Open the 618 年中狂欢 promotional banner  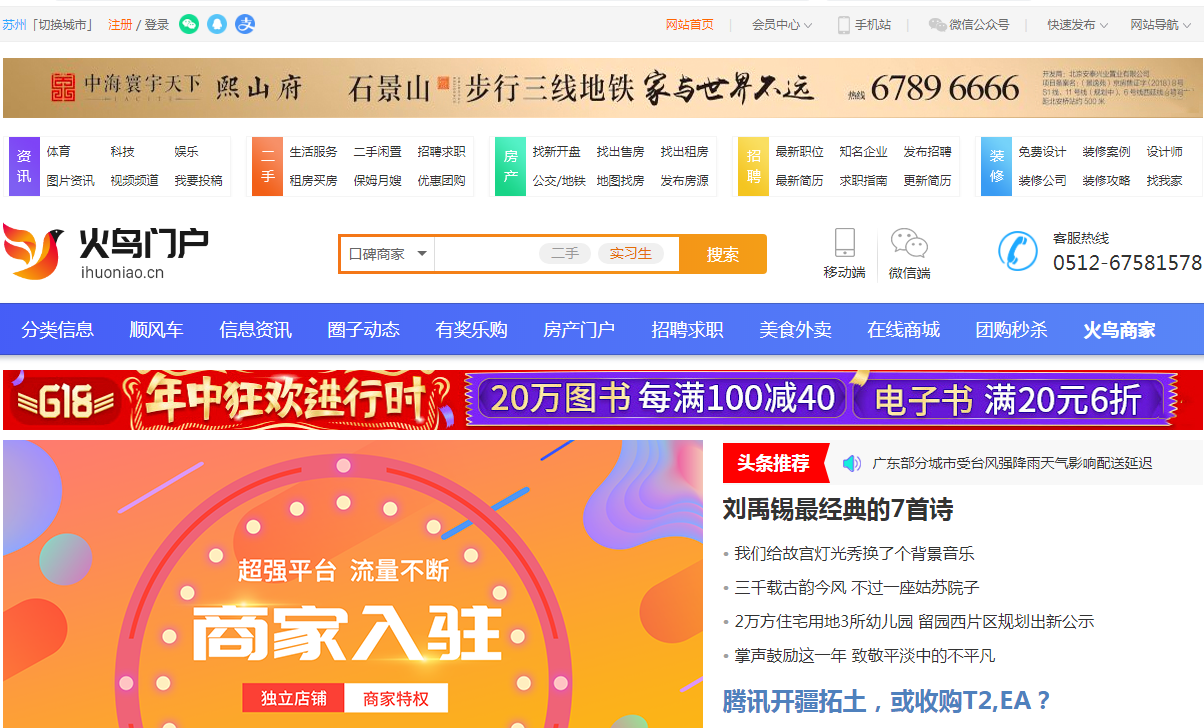point(602,400)
